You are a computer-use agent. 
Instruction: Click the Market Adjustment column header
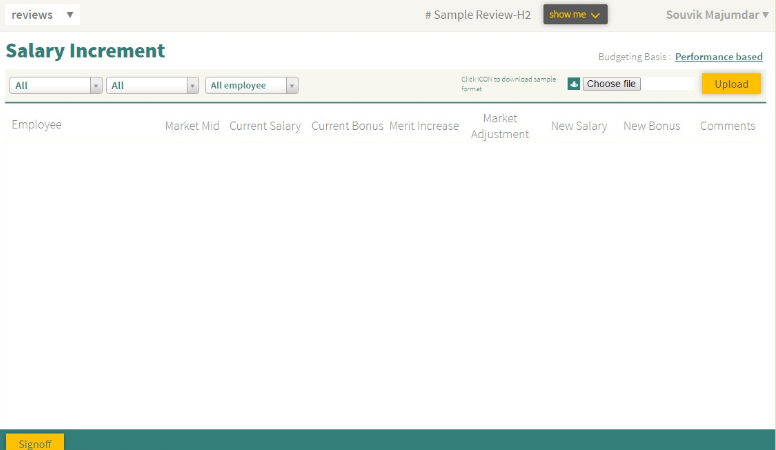[500, 126]
